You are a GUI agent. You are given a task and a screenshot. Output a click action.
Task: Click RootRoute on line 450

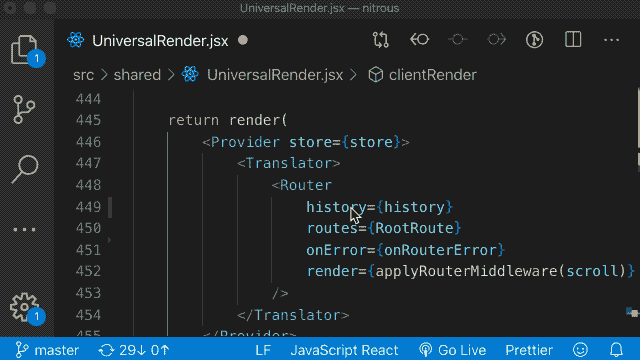(x=414, y=228)
